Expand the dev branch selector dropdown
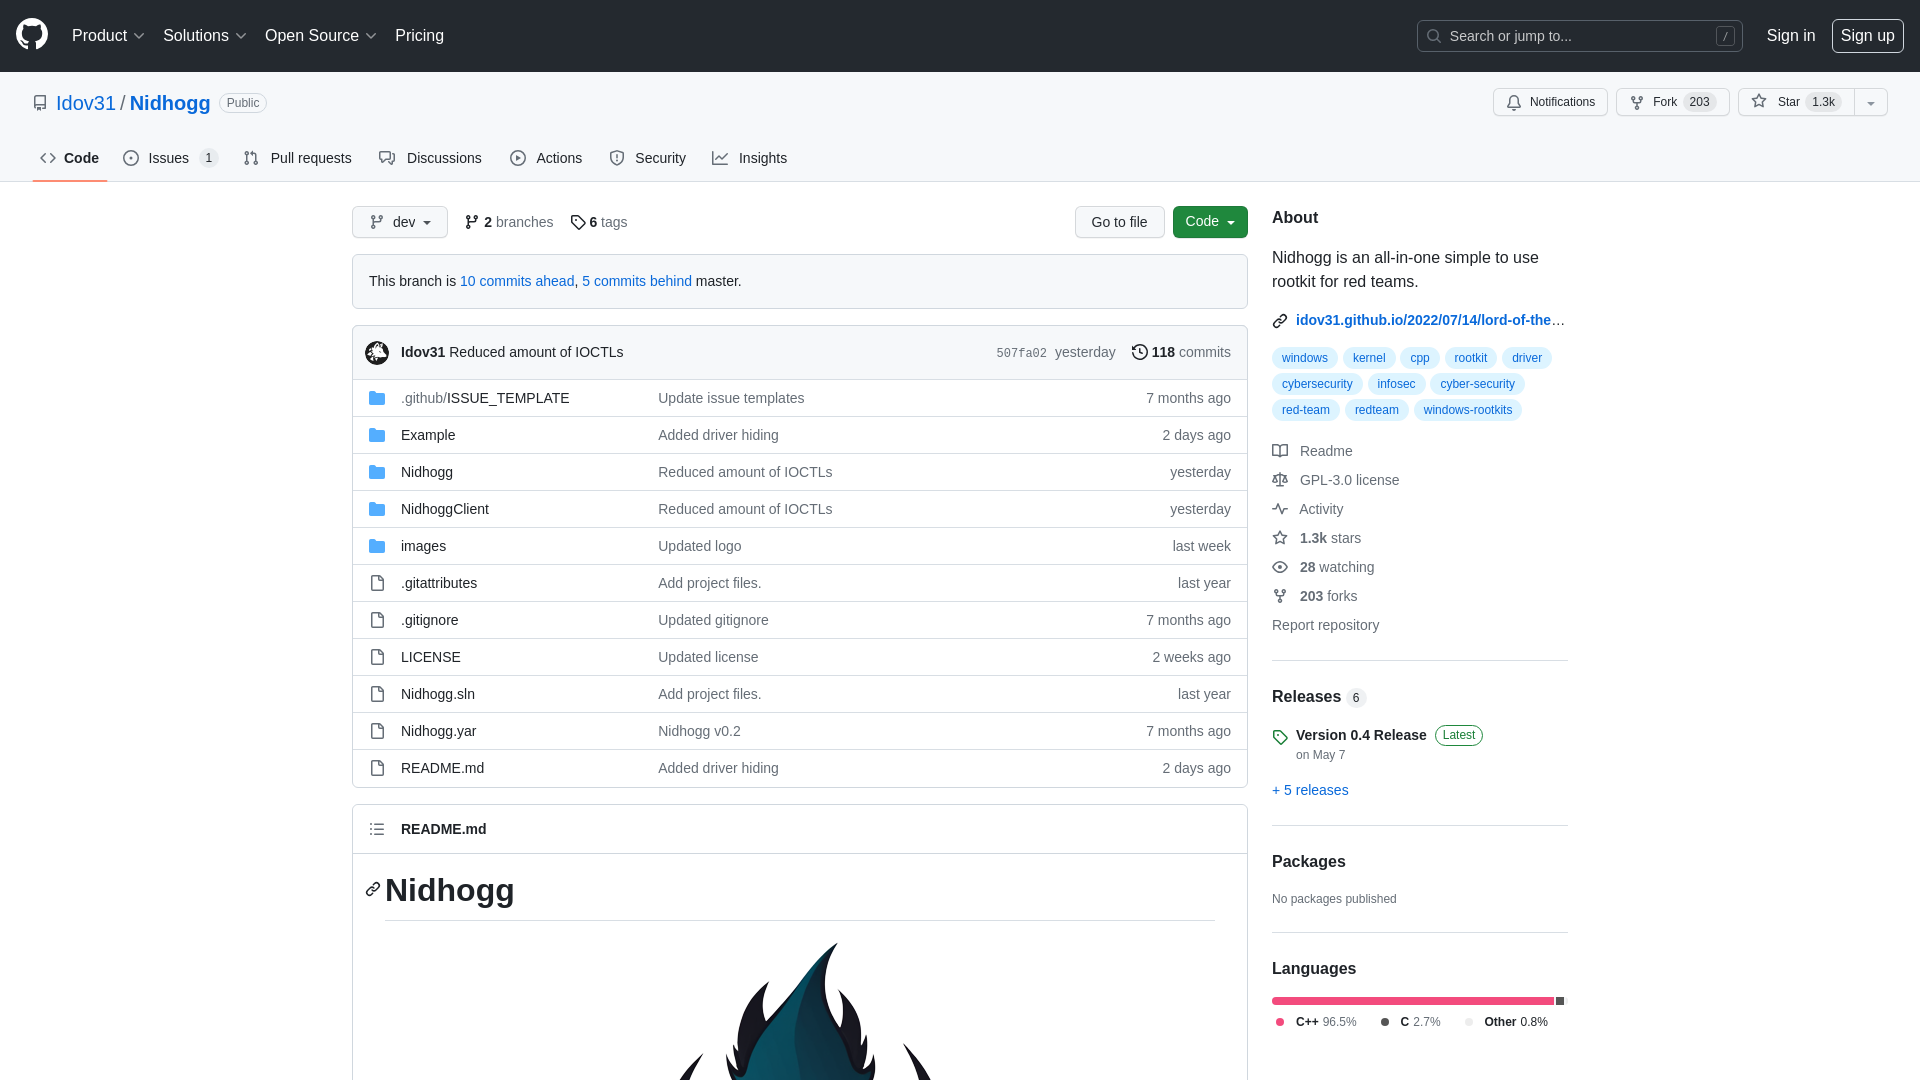Image resolution: width=1920 pixels, height=1080 pixels. tap(400, 222)
